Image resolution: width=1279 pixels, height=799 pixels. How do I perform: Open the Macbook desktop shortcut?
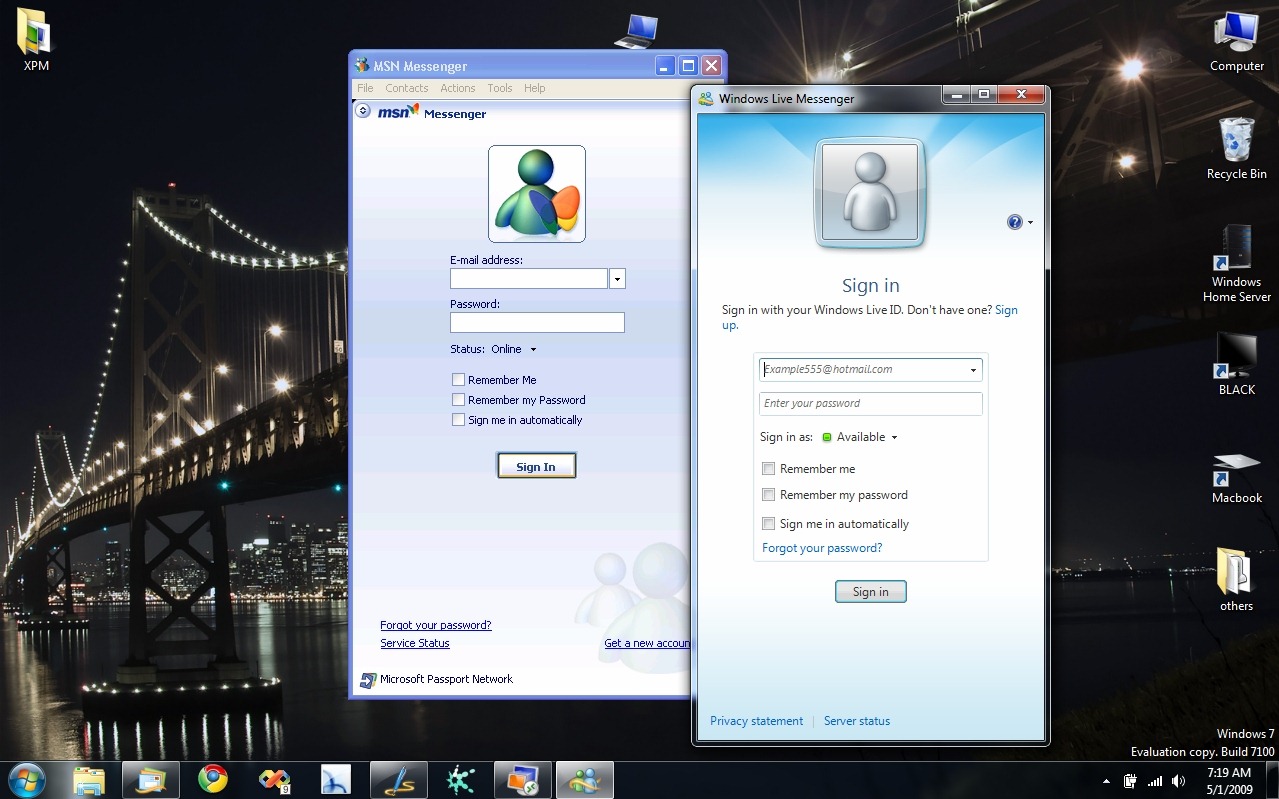[x=1237, y=477]
